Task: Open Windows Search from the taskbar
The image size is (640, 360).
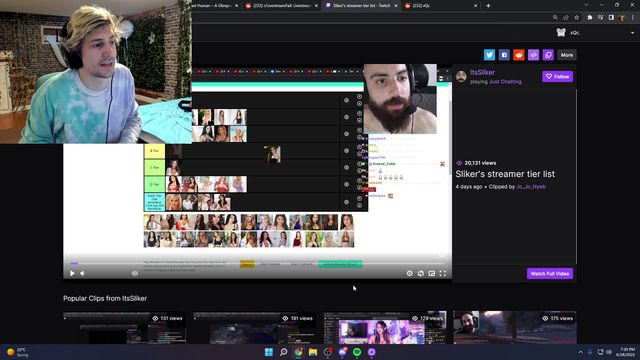Action: (x=283, y=352)
